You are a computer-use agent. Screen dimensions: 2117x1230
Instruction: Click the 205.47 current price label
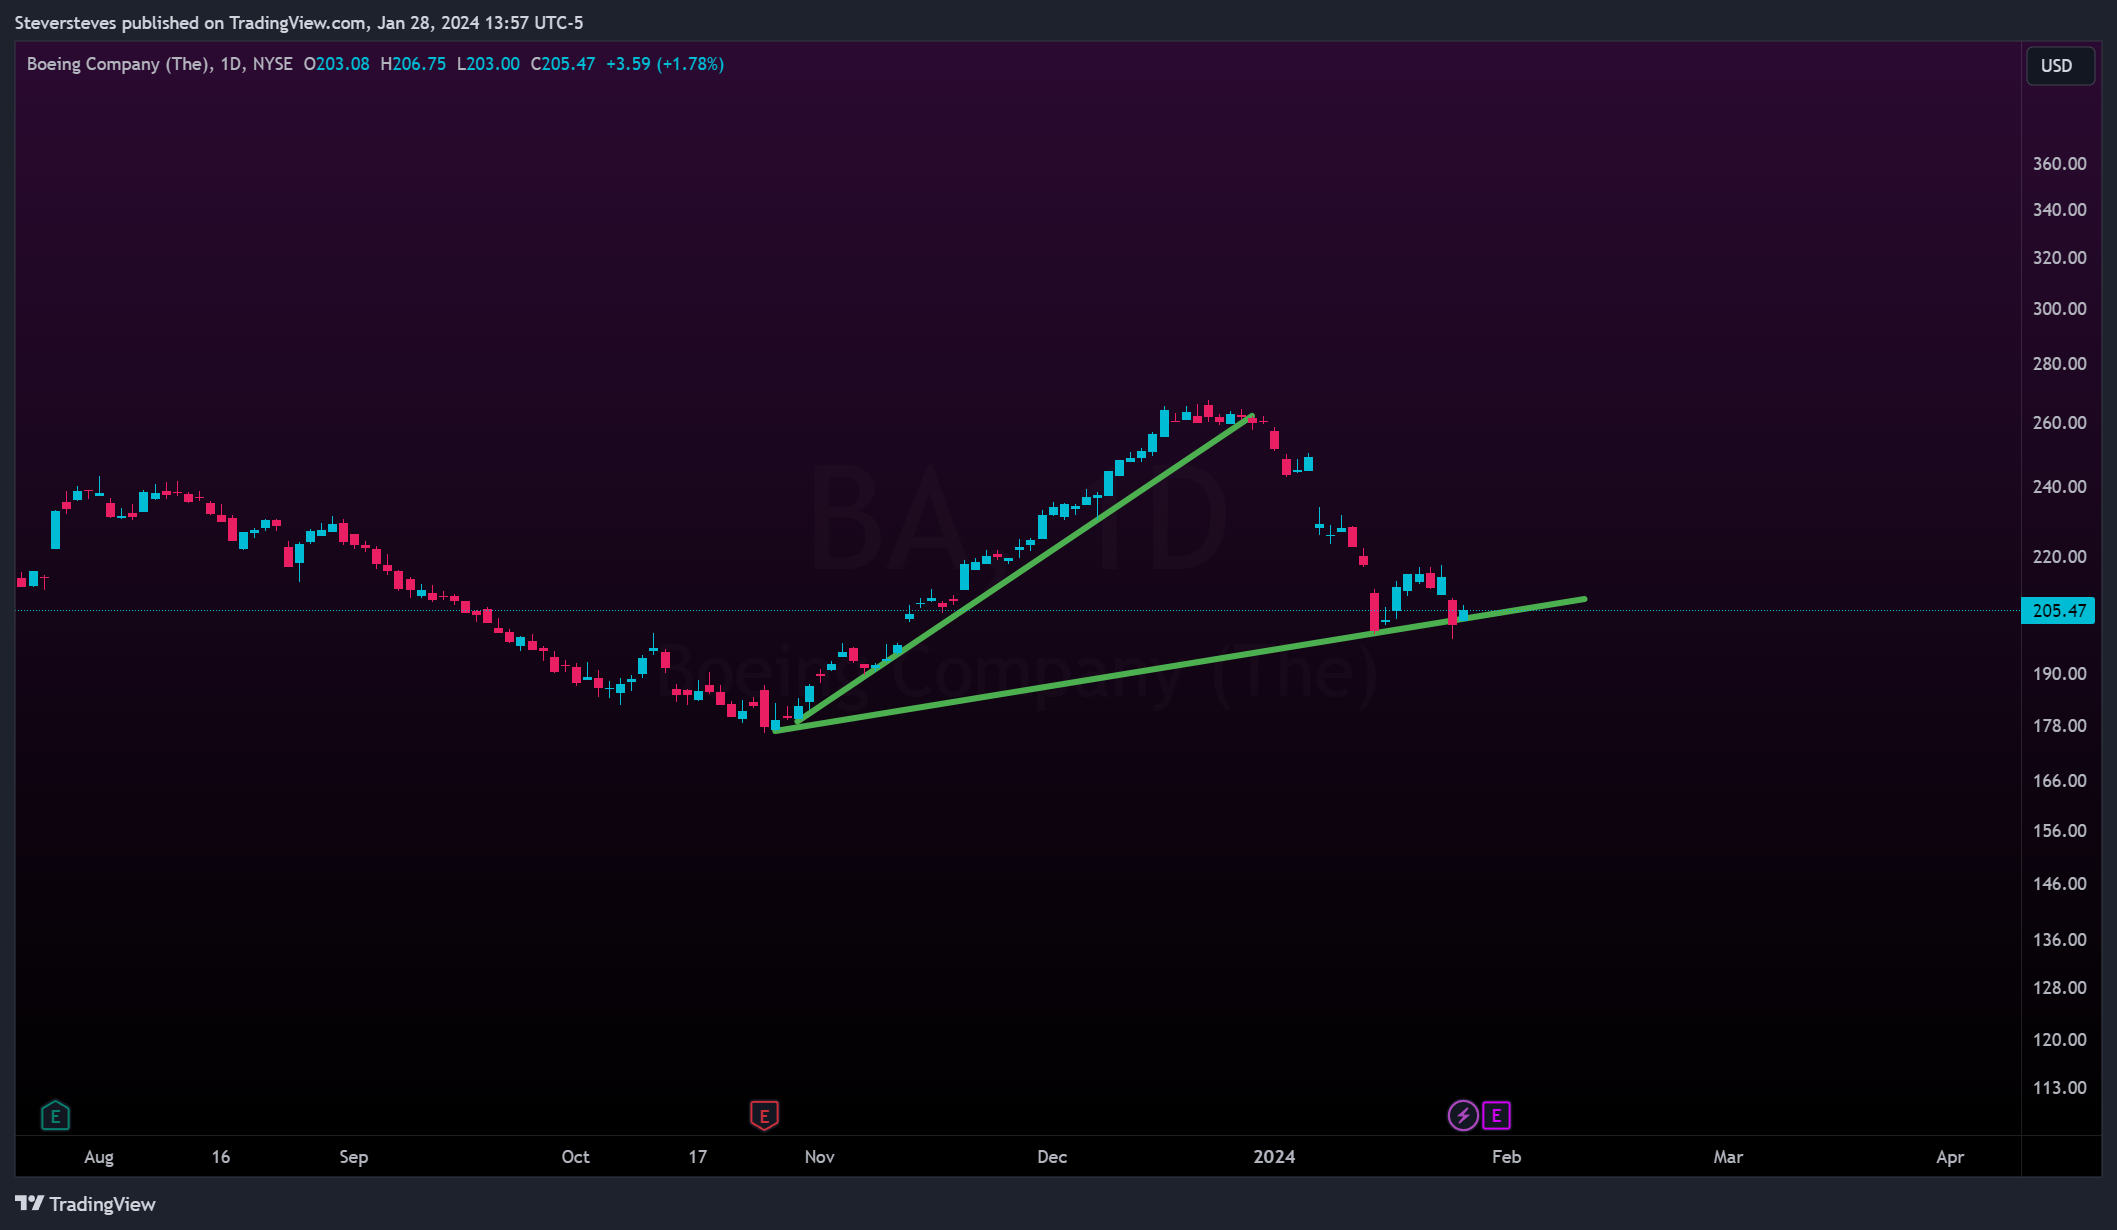(2058, 610)
